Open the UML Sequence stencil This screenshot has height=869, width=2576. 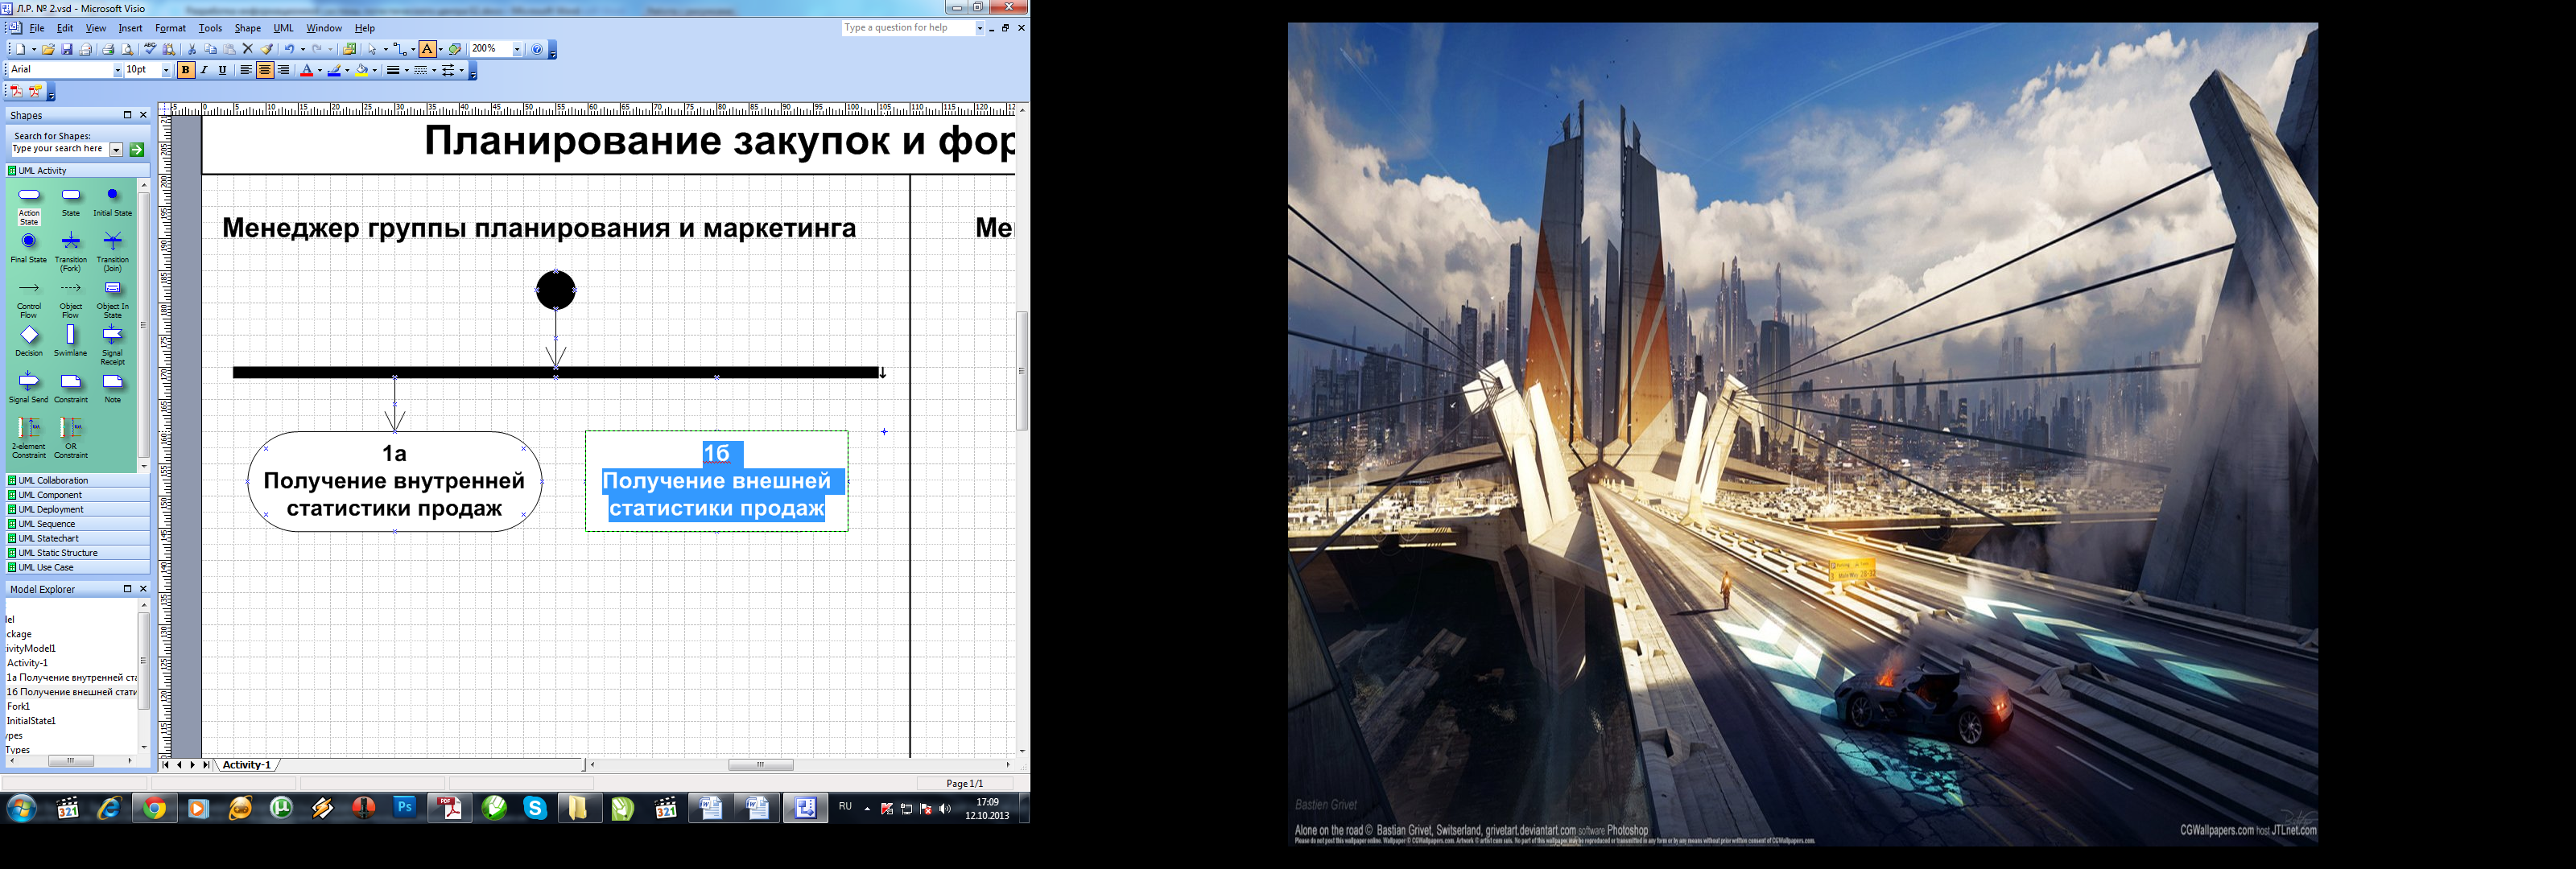tap(78, 524)
